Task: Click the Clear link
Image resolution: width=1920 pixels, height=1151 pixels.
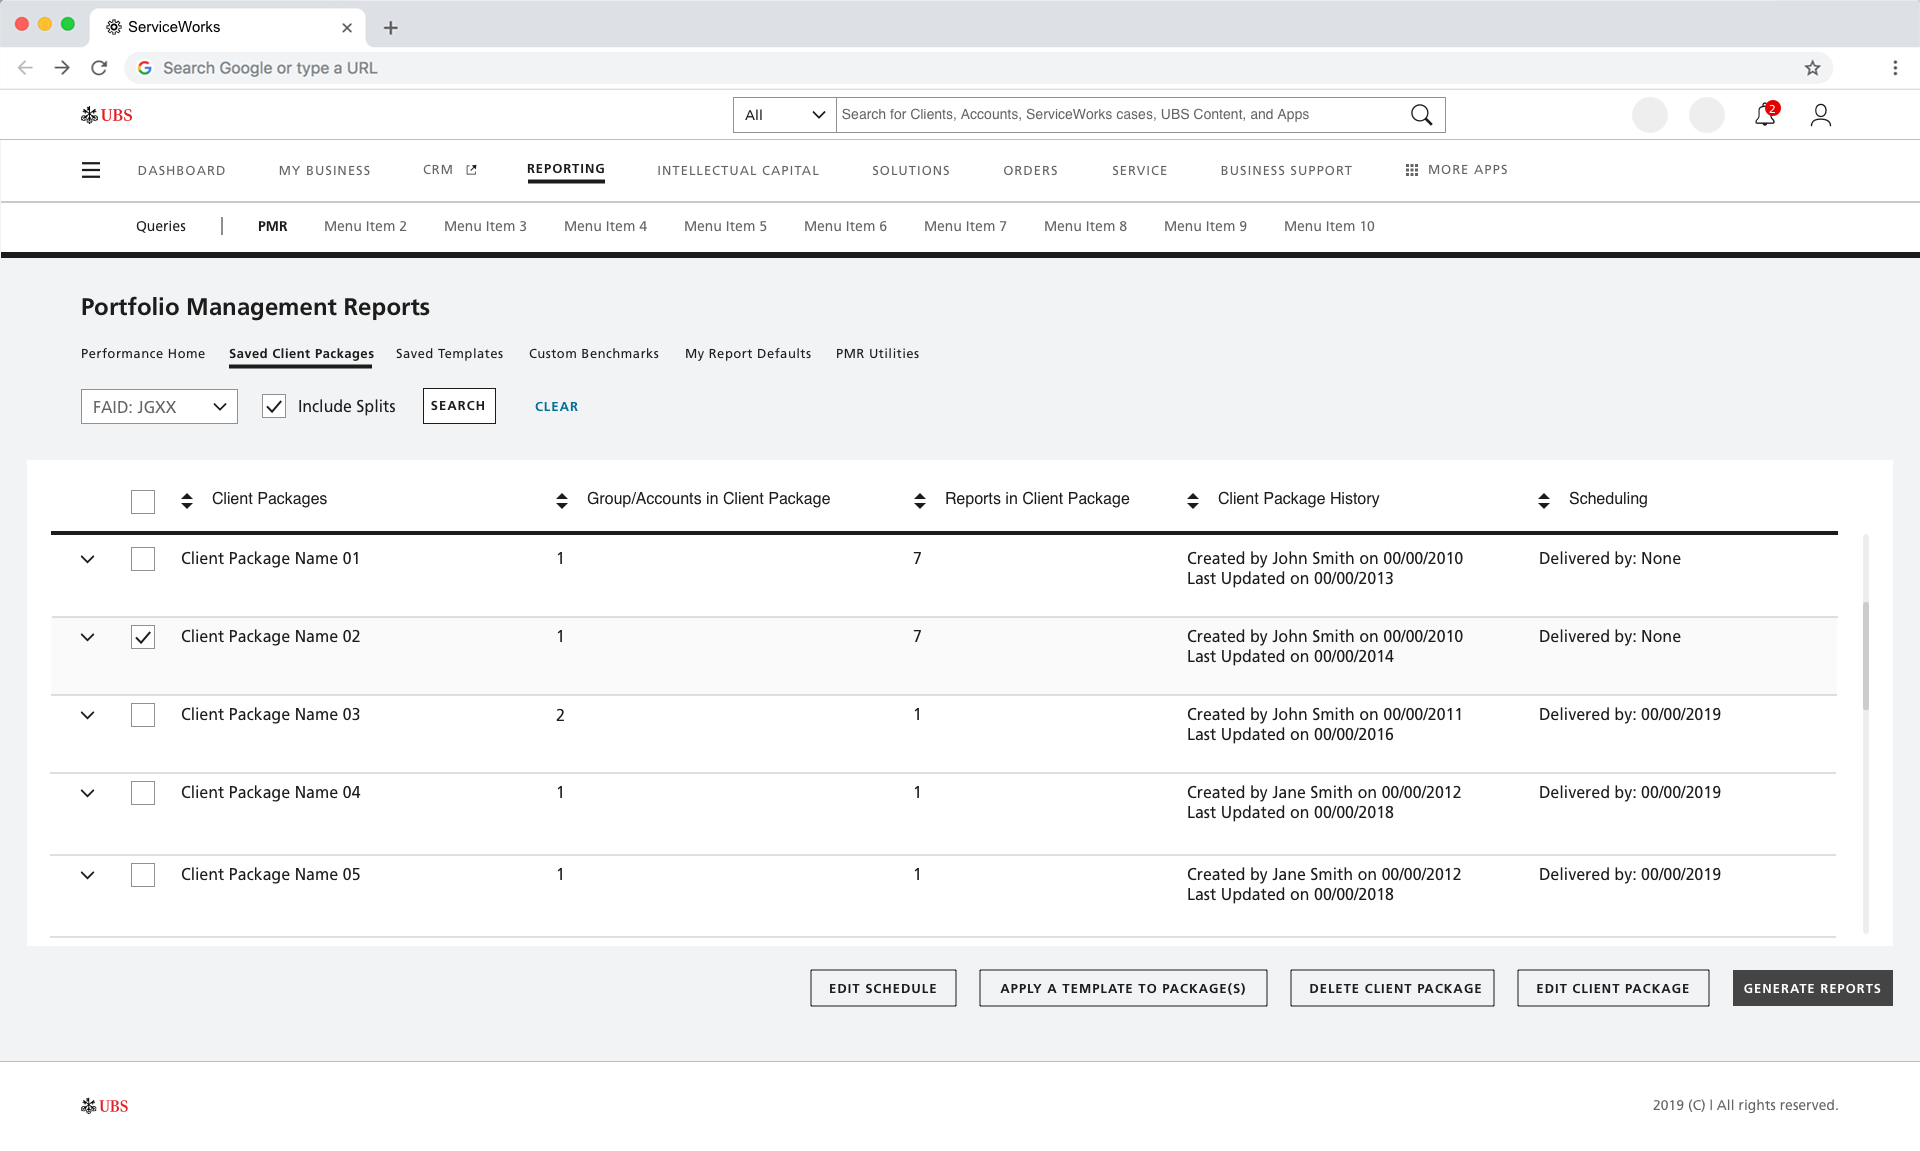Action: [556, 407]
